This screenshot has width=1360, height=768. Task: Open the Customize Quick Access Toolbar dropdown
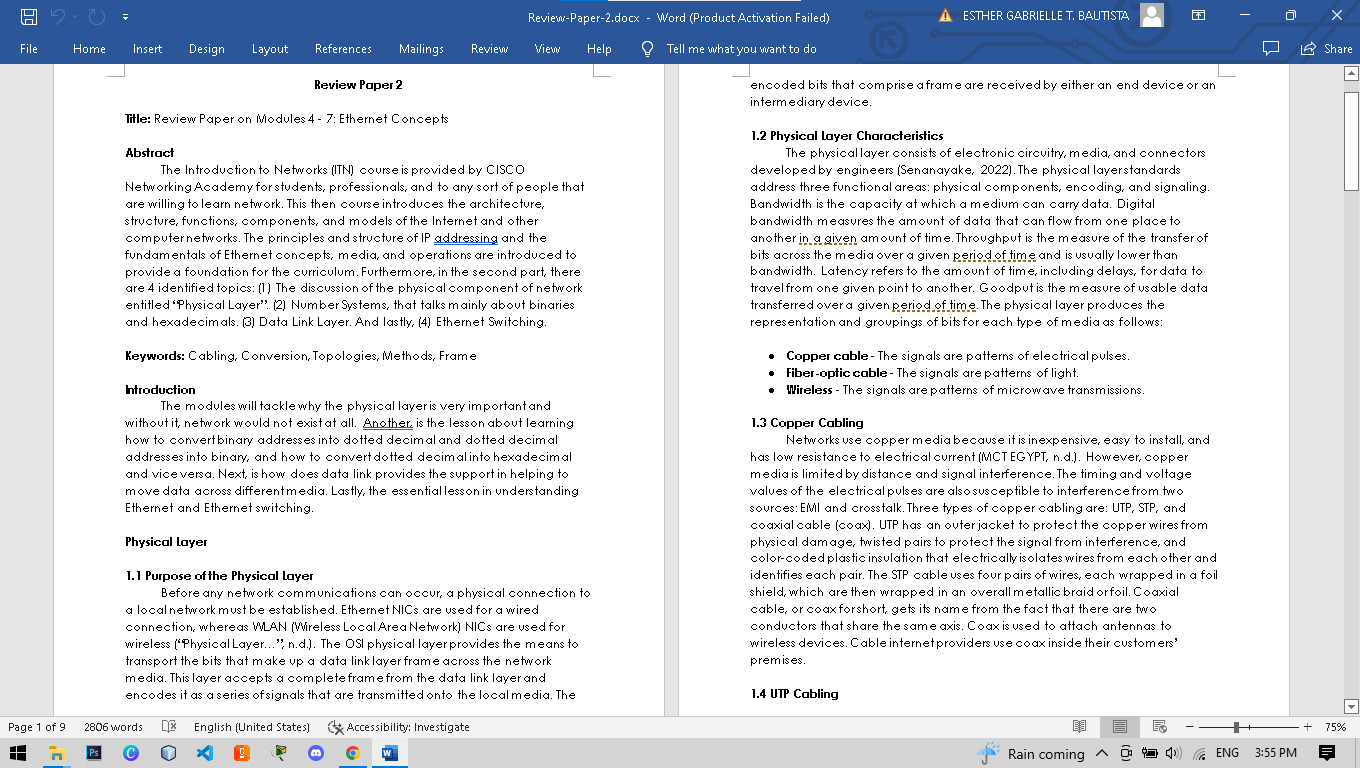tap(125, 17)
